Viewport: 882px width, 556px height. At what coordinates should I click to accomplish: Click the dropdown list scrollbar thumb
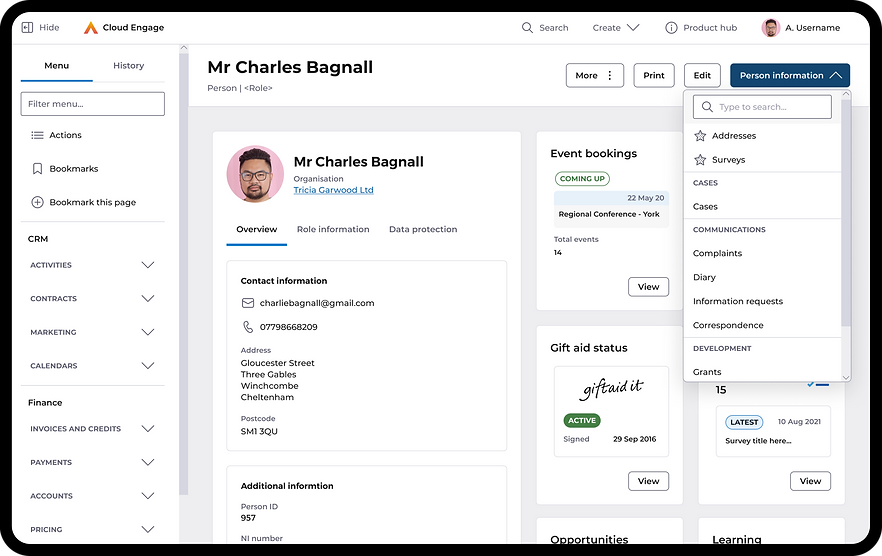click(x=845, y=214)
